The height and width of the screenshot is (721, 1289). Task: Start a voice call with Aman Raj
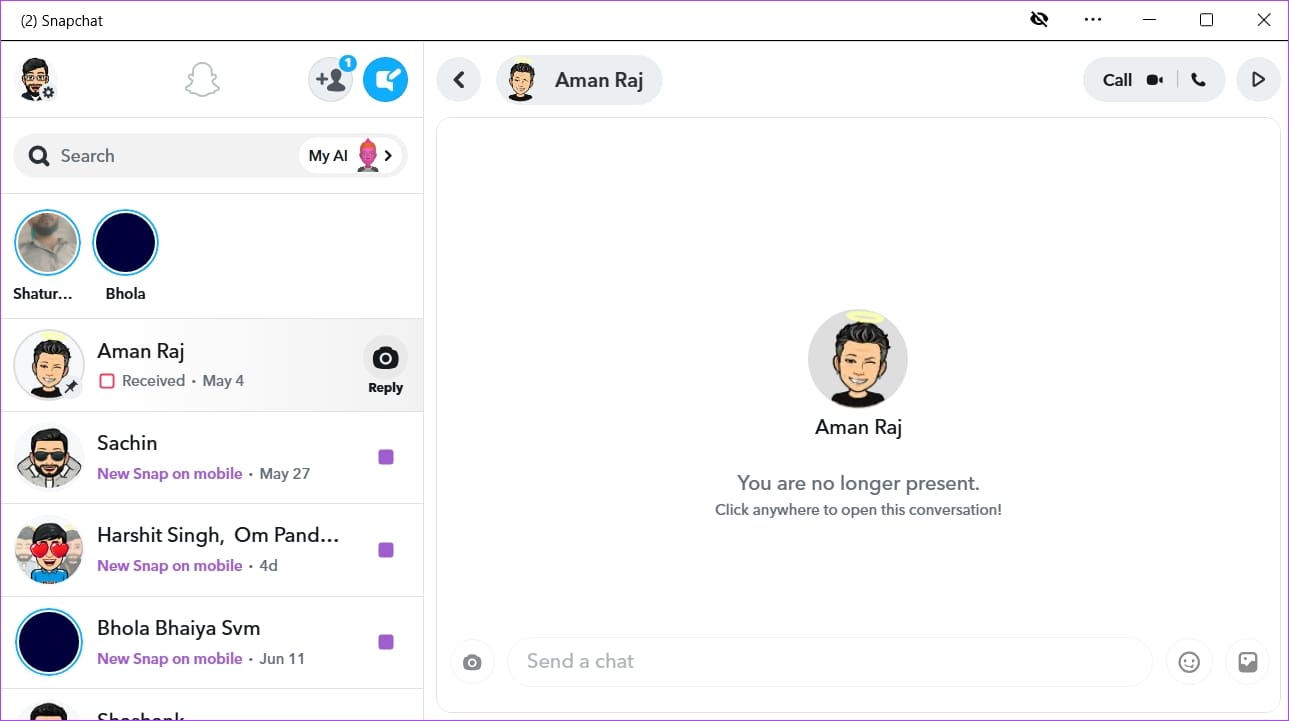click(1199, 79)
